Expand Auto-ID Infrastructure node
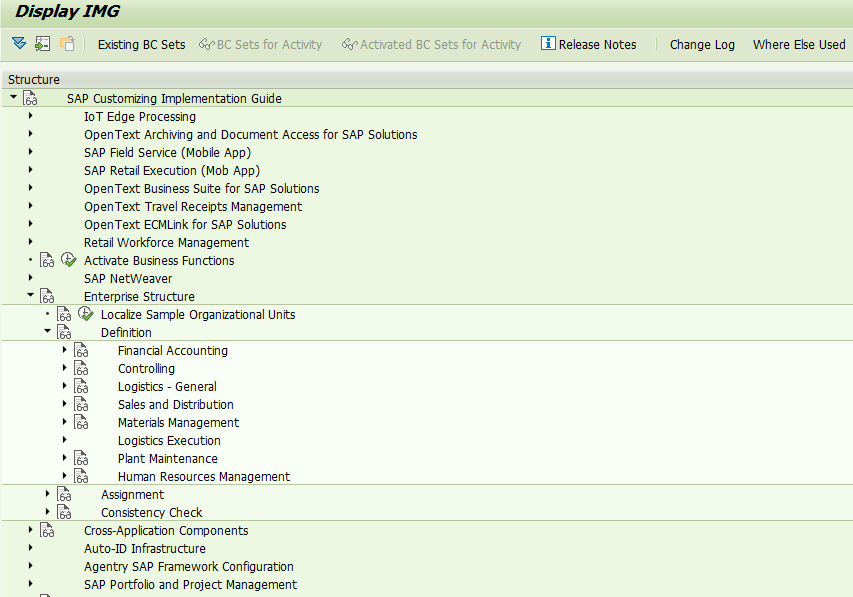 pos(30,547)
